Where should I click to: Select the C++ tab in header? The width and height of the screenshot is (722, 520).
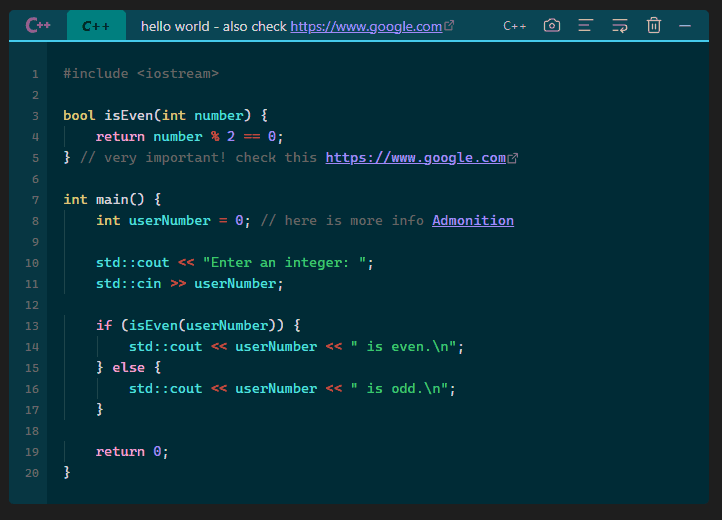[x=96, y=26]
